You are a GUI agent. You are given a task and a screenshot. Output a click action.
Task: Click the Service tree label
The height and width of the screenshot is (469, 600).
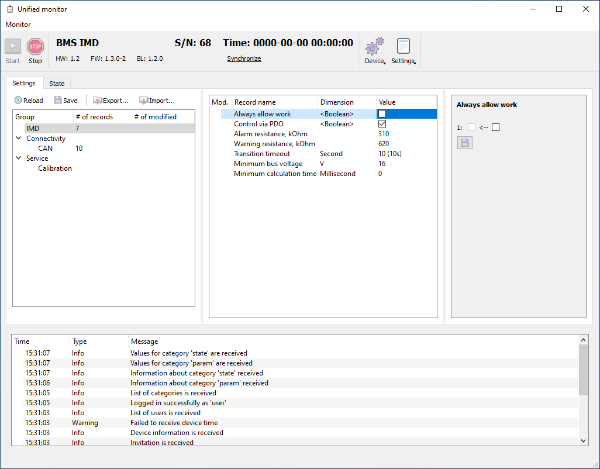click(37, 158)
